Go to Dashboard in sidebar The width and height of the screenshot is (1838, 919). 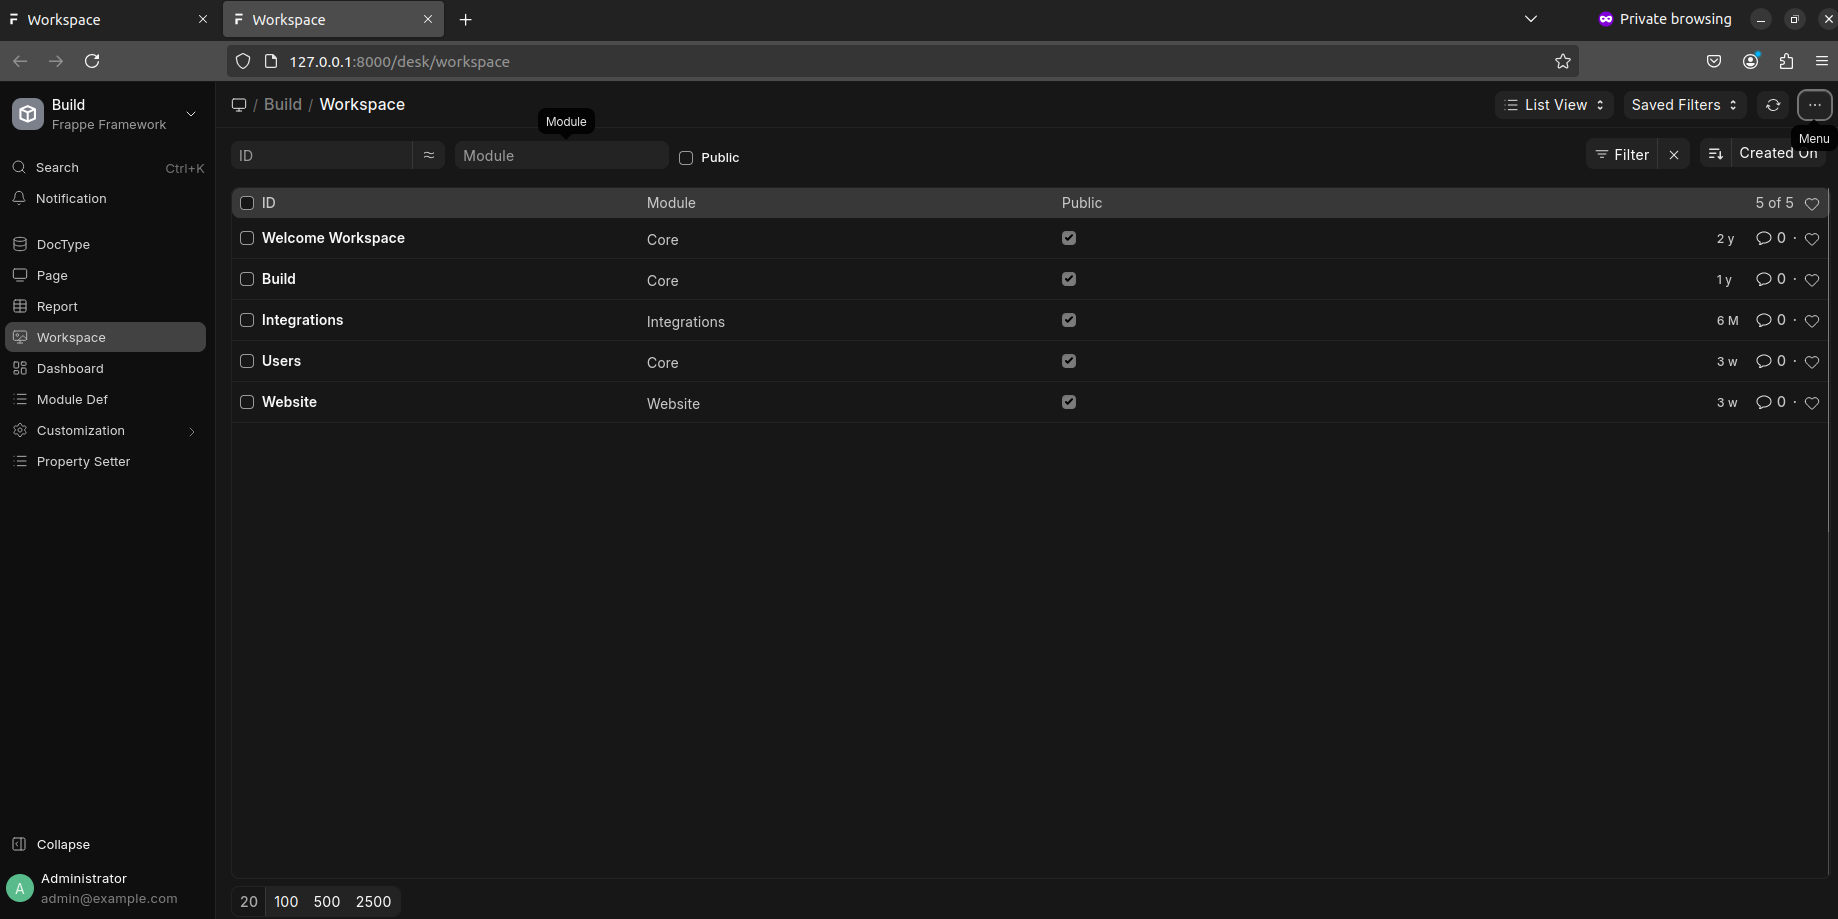(x=70, y=369)
